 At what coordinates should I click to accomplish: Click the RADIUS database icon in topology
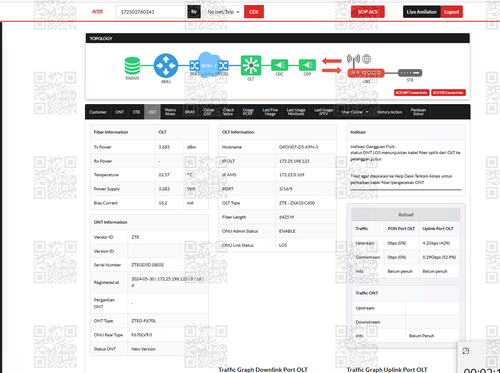(132, 66)
